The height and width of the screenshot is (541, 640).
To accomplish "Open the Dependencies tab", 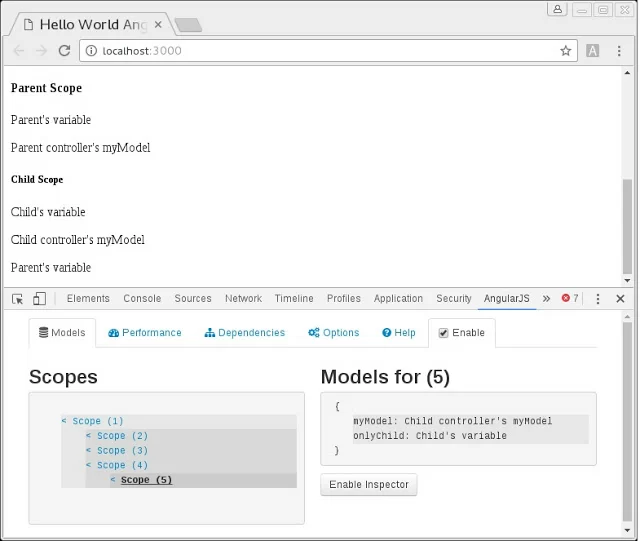I will (x=244, y=333).
